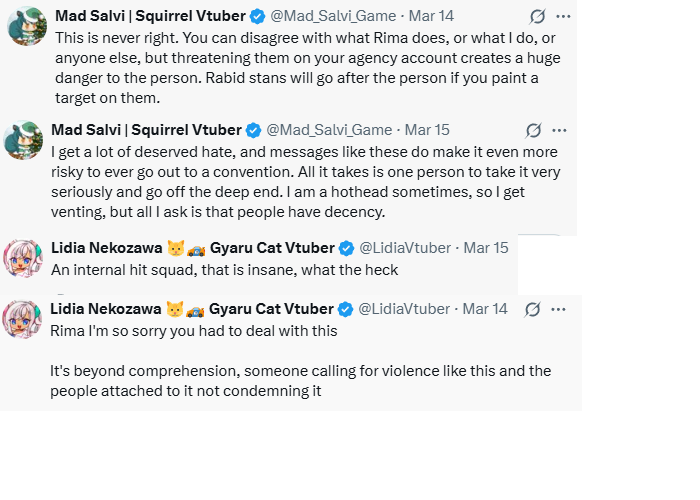Click Grok icon on "This is never right" tweet

click(537, 17)
